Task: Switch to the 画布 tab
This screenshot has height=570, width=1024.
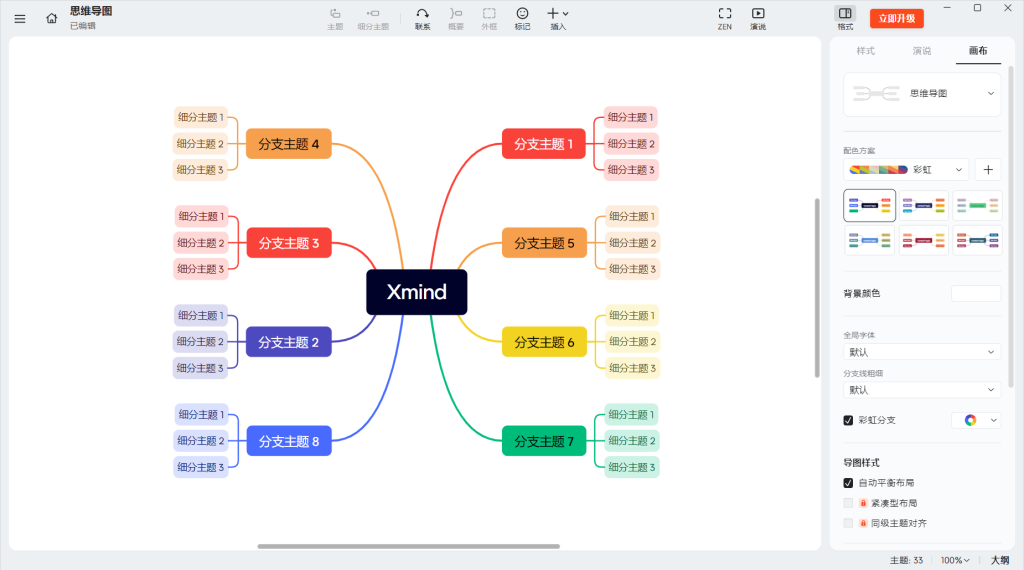Action: click(978, 51)
